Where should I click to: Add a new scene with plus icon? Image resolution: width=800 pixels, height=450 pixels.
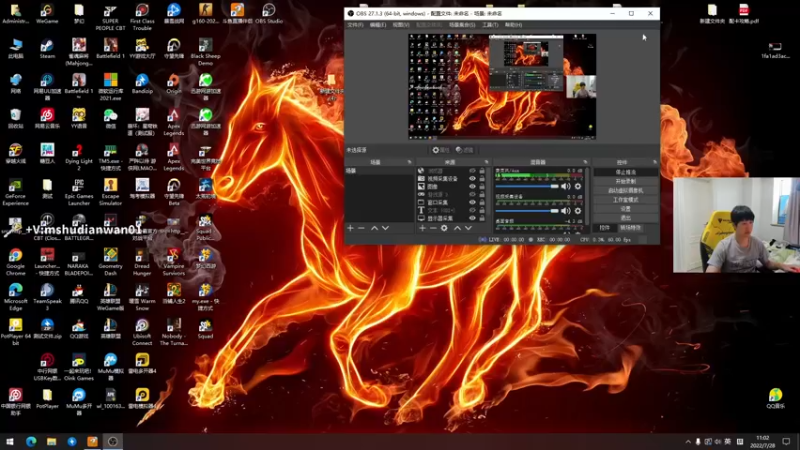point(351,228)
